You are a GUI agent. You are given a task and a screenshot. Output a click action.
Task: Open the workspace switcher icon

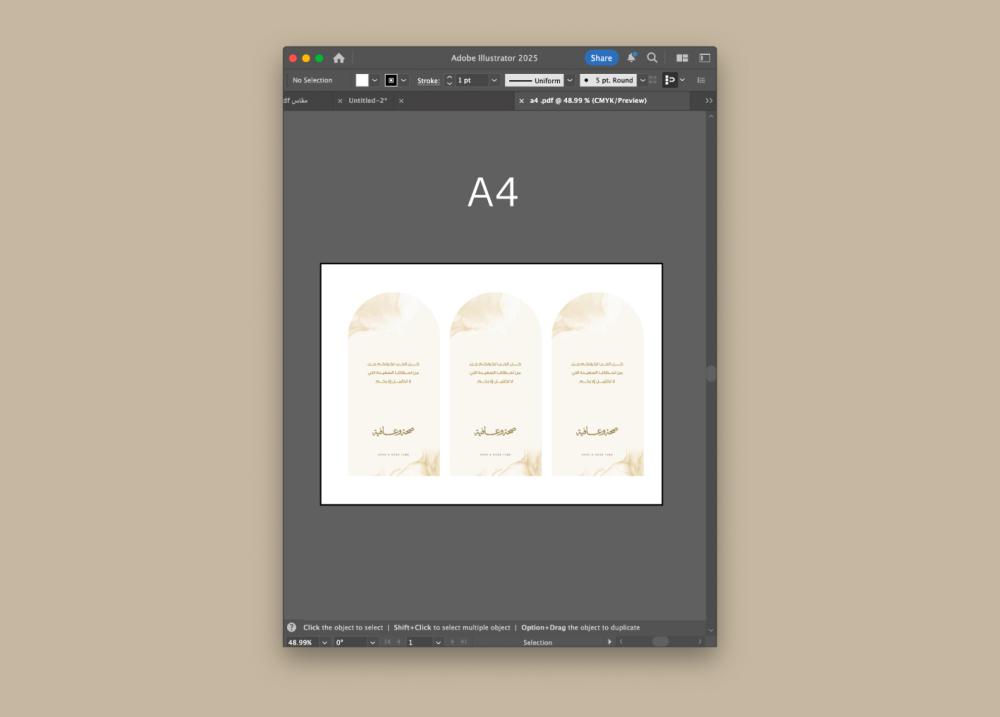pos(704,58)
